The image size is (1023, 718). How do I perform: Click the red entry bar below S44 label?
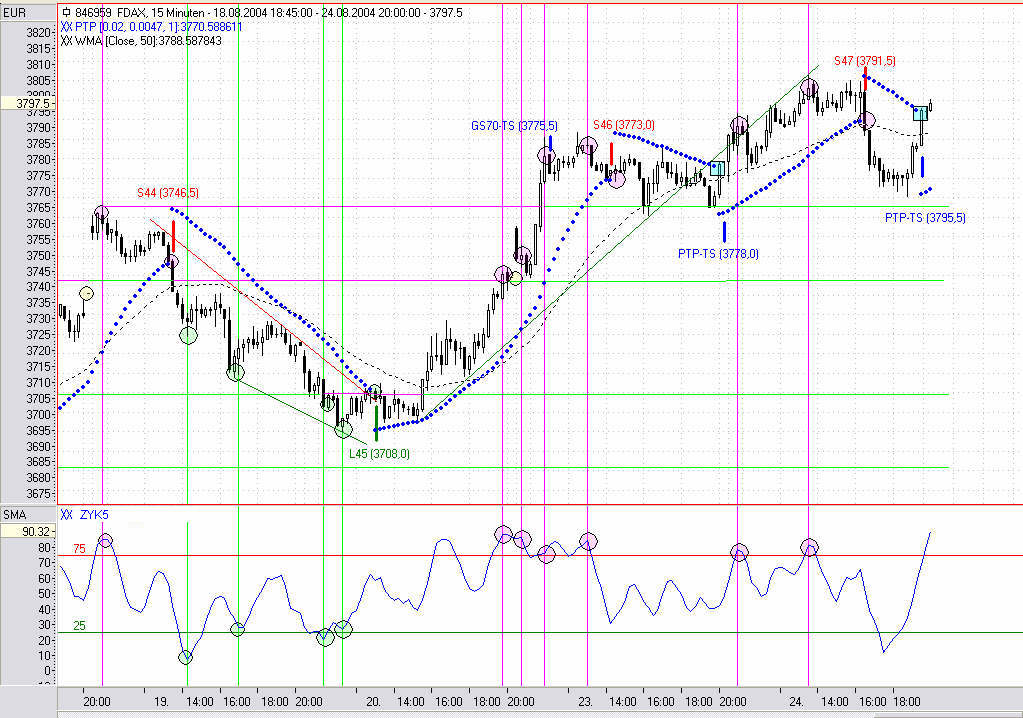(174, 236)
